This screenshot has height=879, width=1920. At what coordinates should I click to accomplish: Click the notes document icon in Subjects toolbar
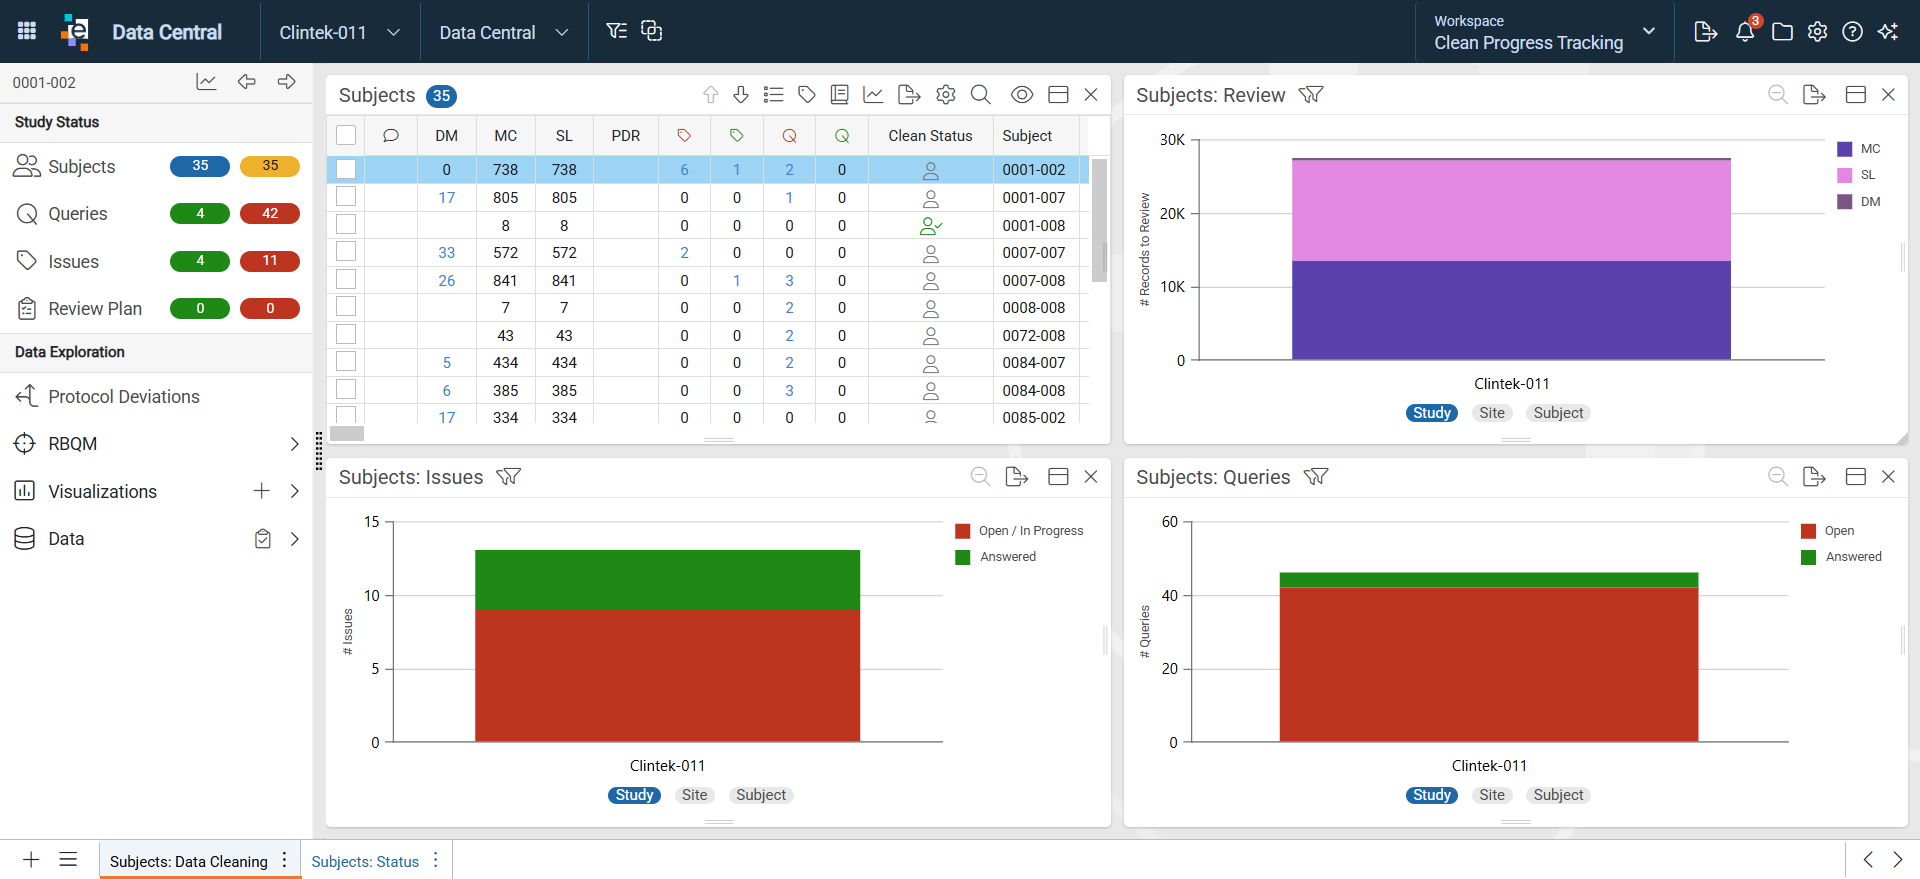point(840,94)
